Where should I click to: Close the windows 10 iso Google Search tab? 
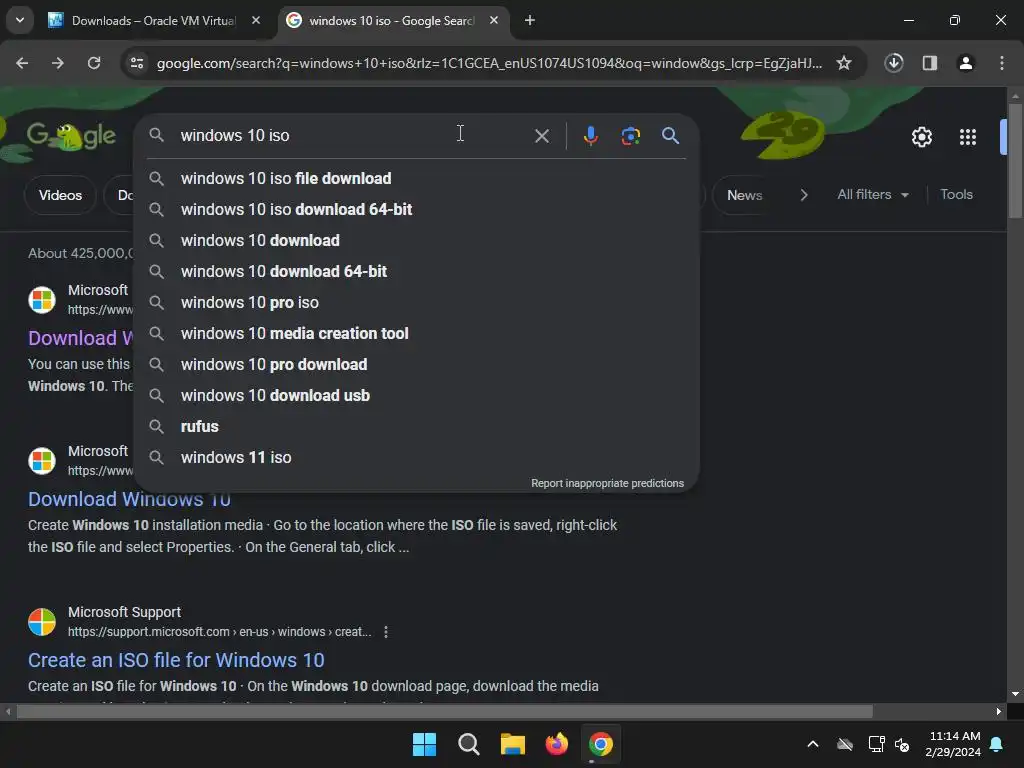[494, 20]
